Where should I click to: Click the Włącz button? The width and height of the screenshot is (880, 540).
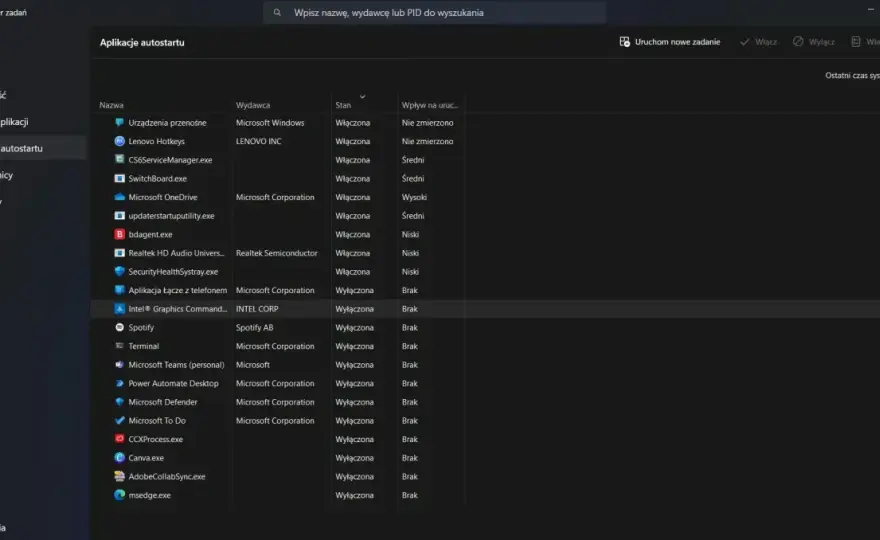(x=759, y=42)
